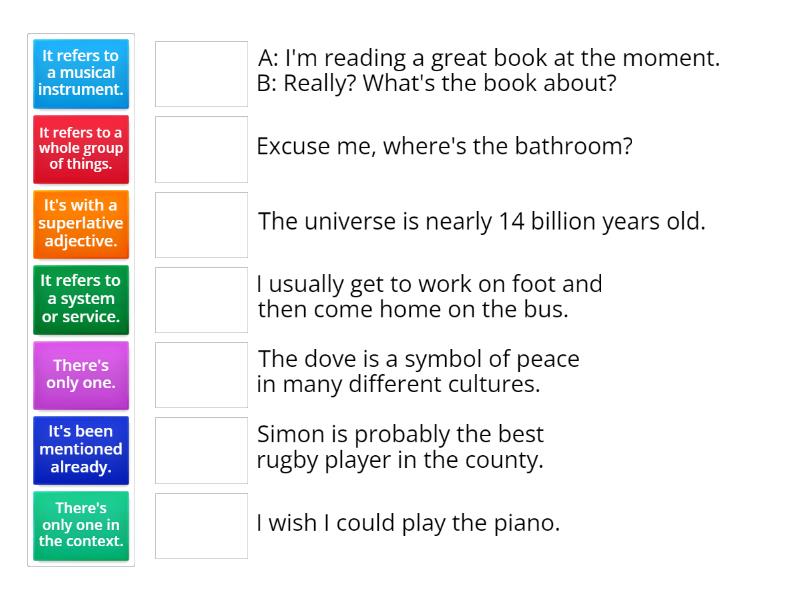Select the answer box for the universe sentence
Viewport: 800px width, 600px height.
(x=201, y=224)
